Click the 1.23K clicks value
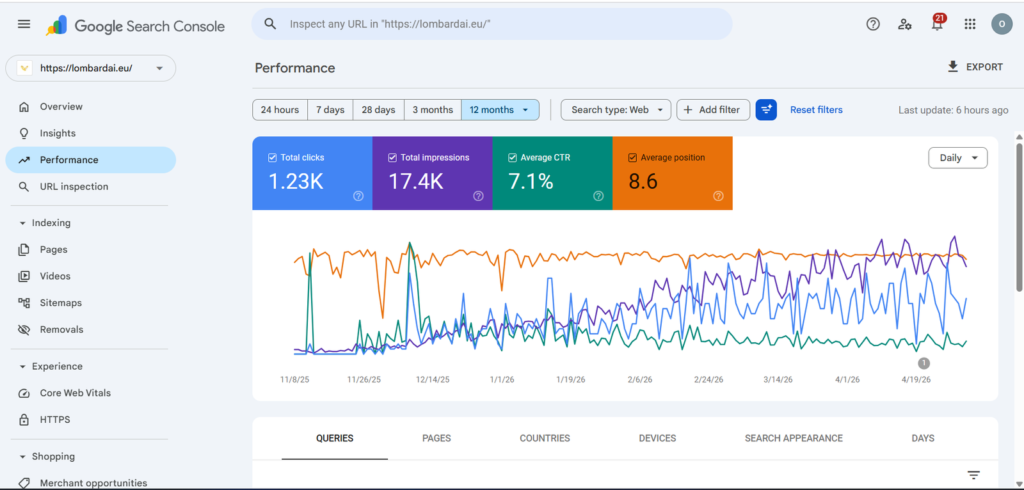This screenshot has height=490, width=1024. point(296,182)
